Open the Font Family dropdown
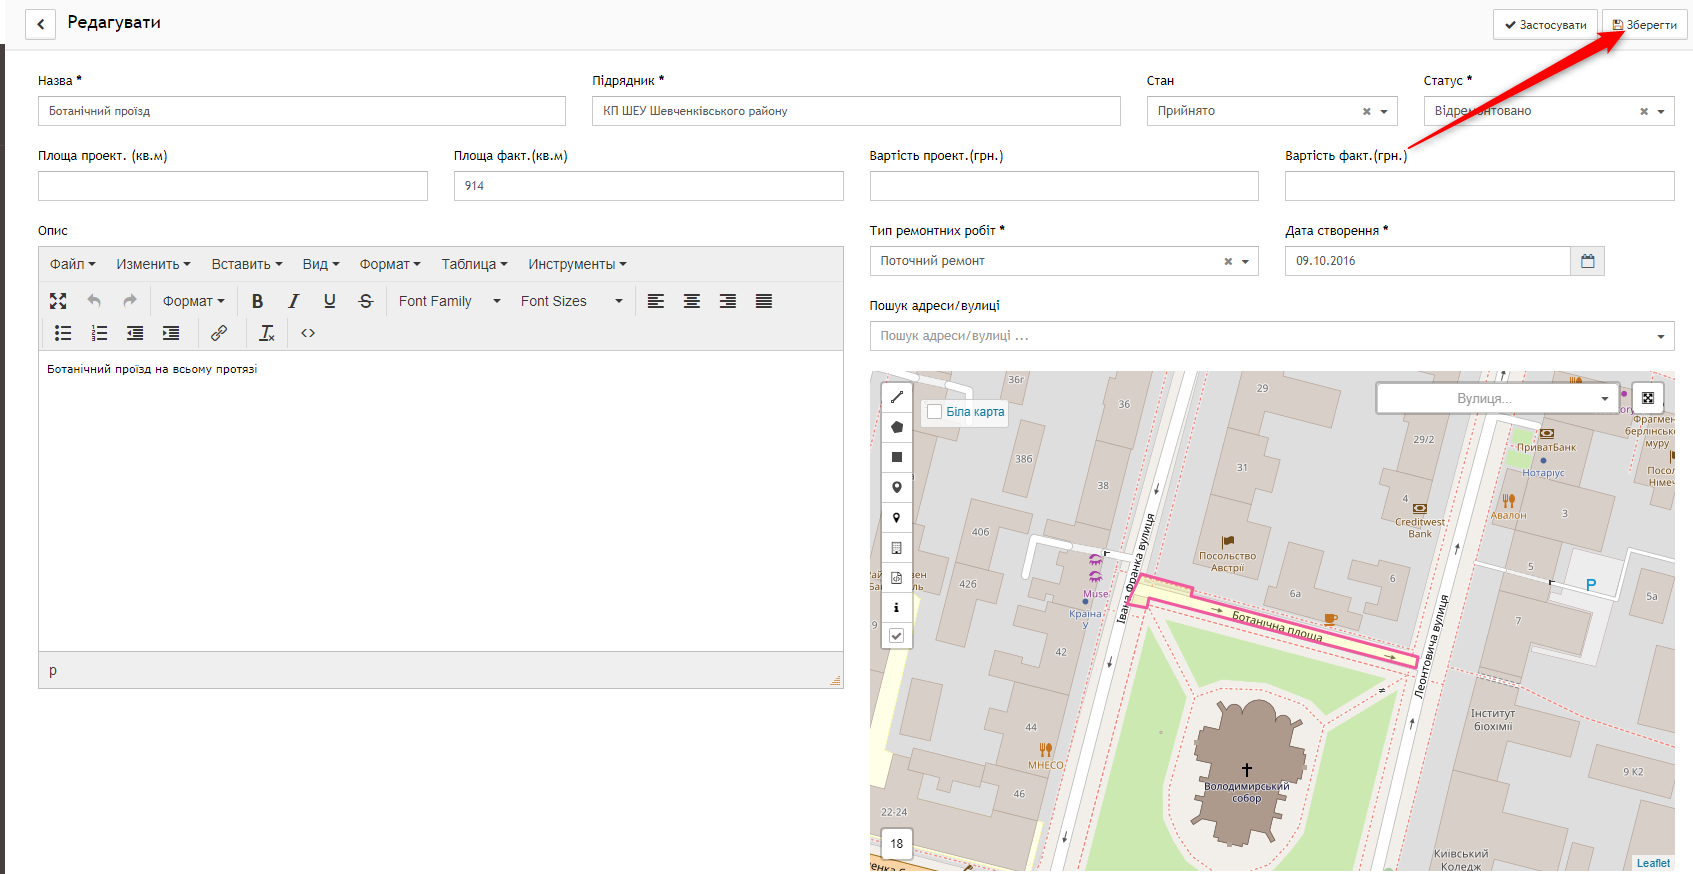The image size is (1693, 874). [x=449, y=301]
